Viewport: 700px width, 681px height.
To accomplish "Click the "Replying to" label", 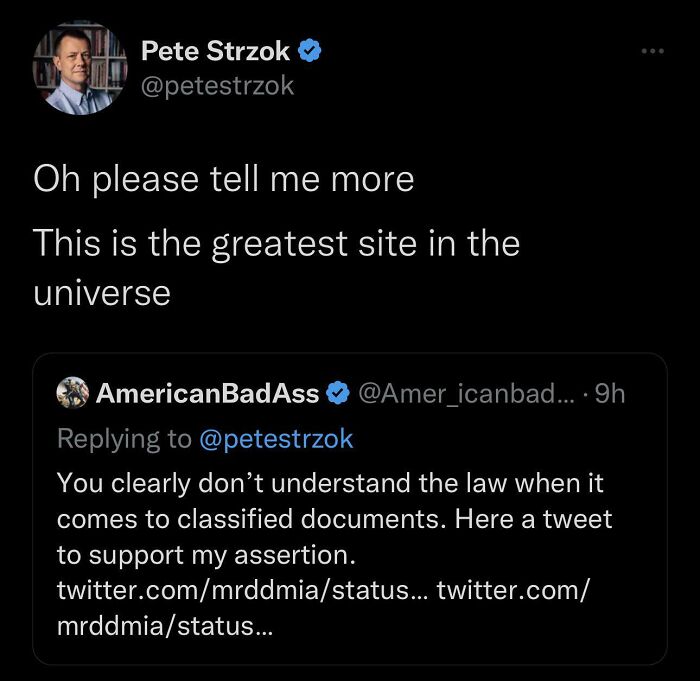I will [124, 438].
